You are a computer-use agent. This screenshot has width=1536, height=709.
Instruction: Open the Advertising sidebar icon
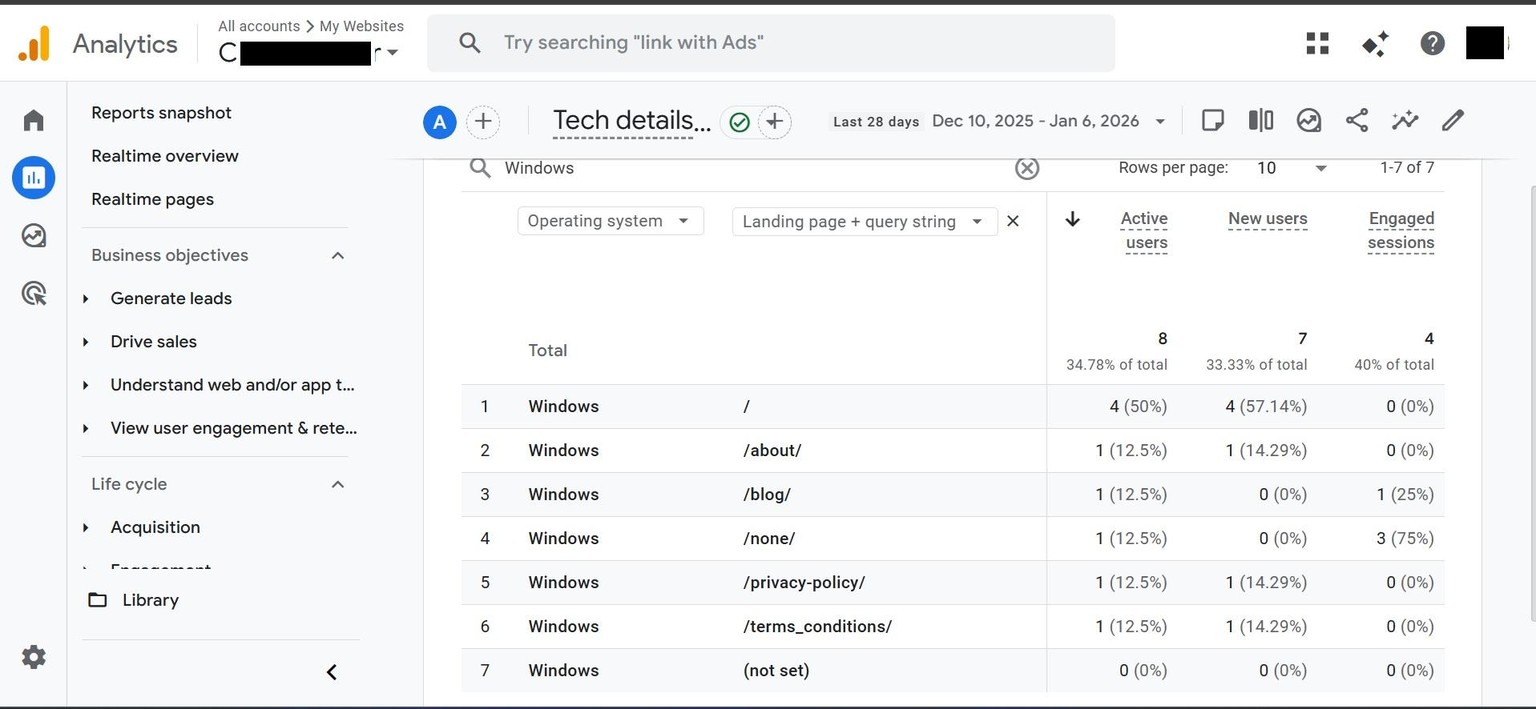34,293
